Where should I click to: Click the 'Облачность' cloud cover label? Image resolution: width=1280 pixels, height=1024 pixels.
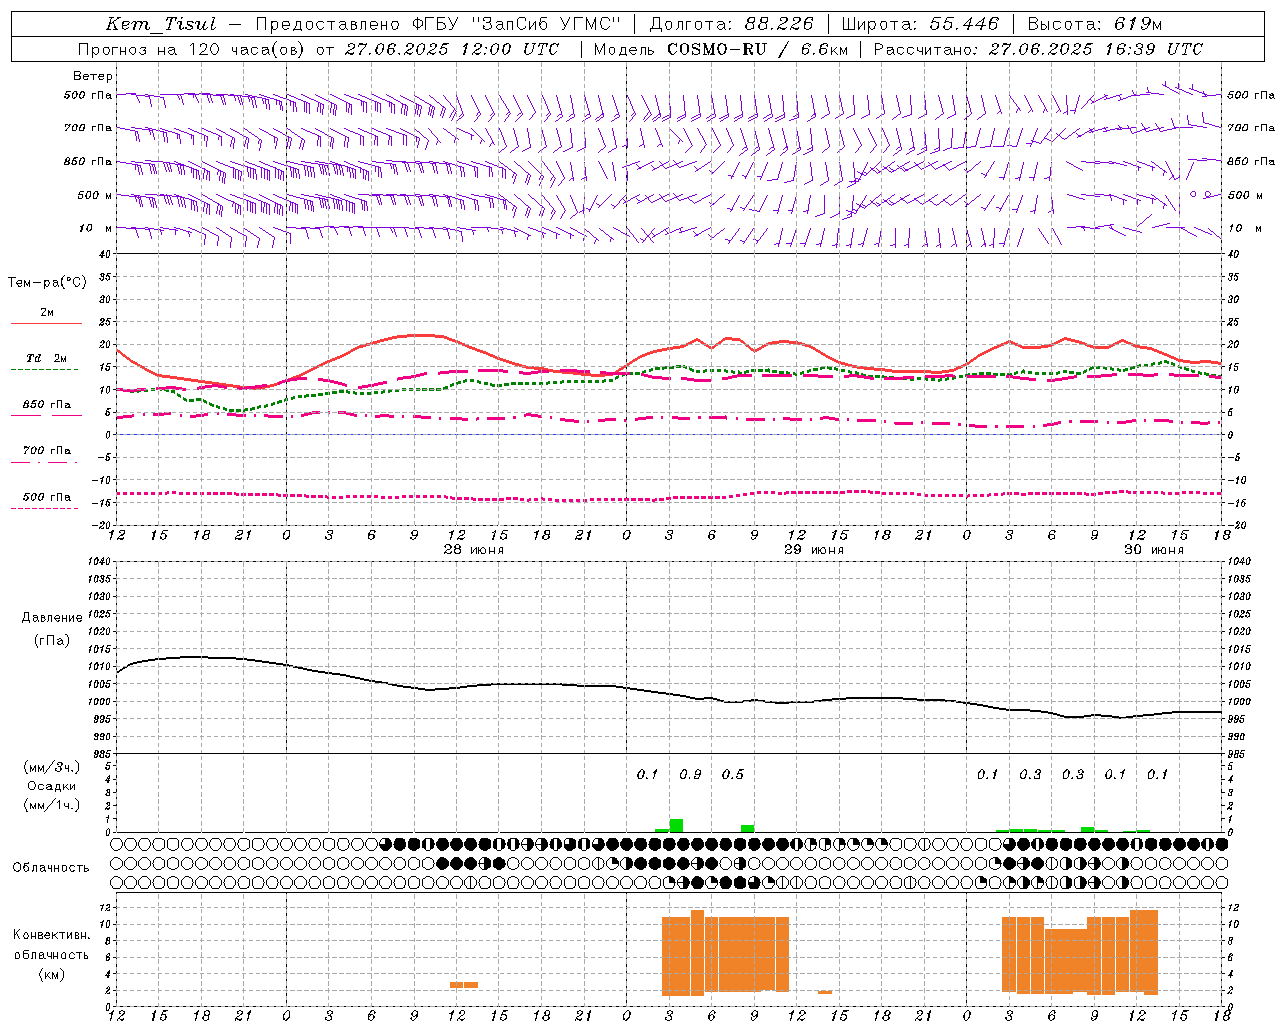tap(51, 868)
